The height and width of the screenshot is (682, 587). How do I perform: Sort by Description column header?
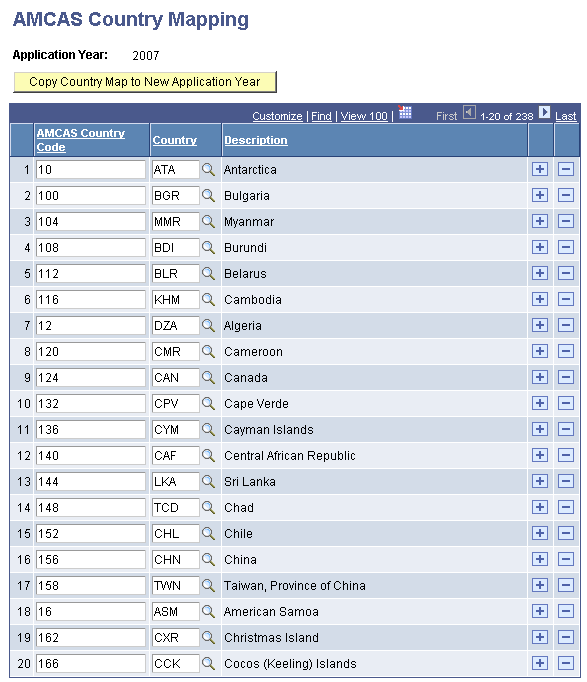pyautogui.click(x=256, y=140)
